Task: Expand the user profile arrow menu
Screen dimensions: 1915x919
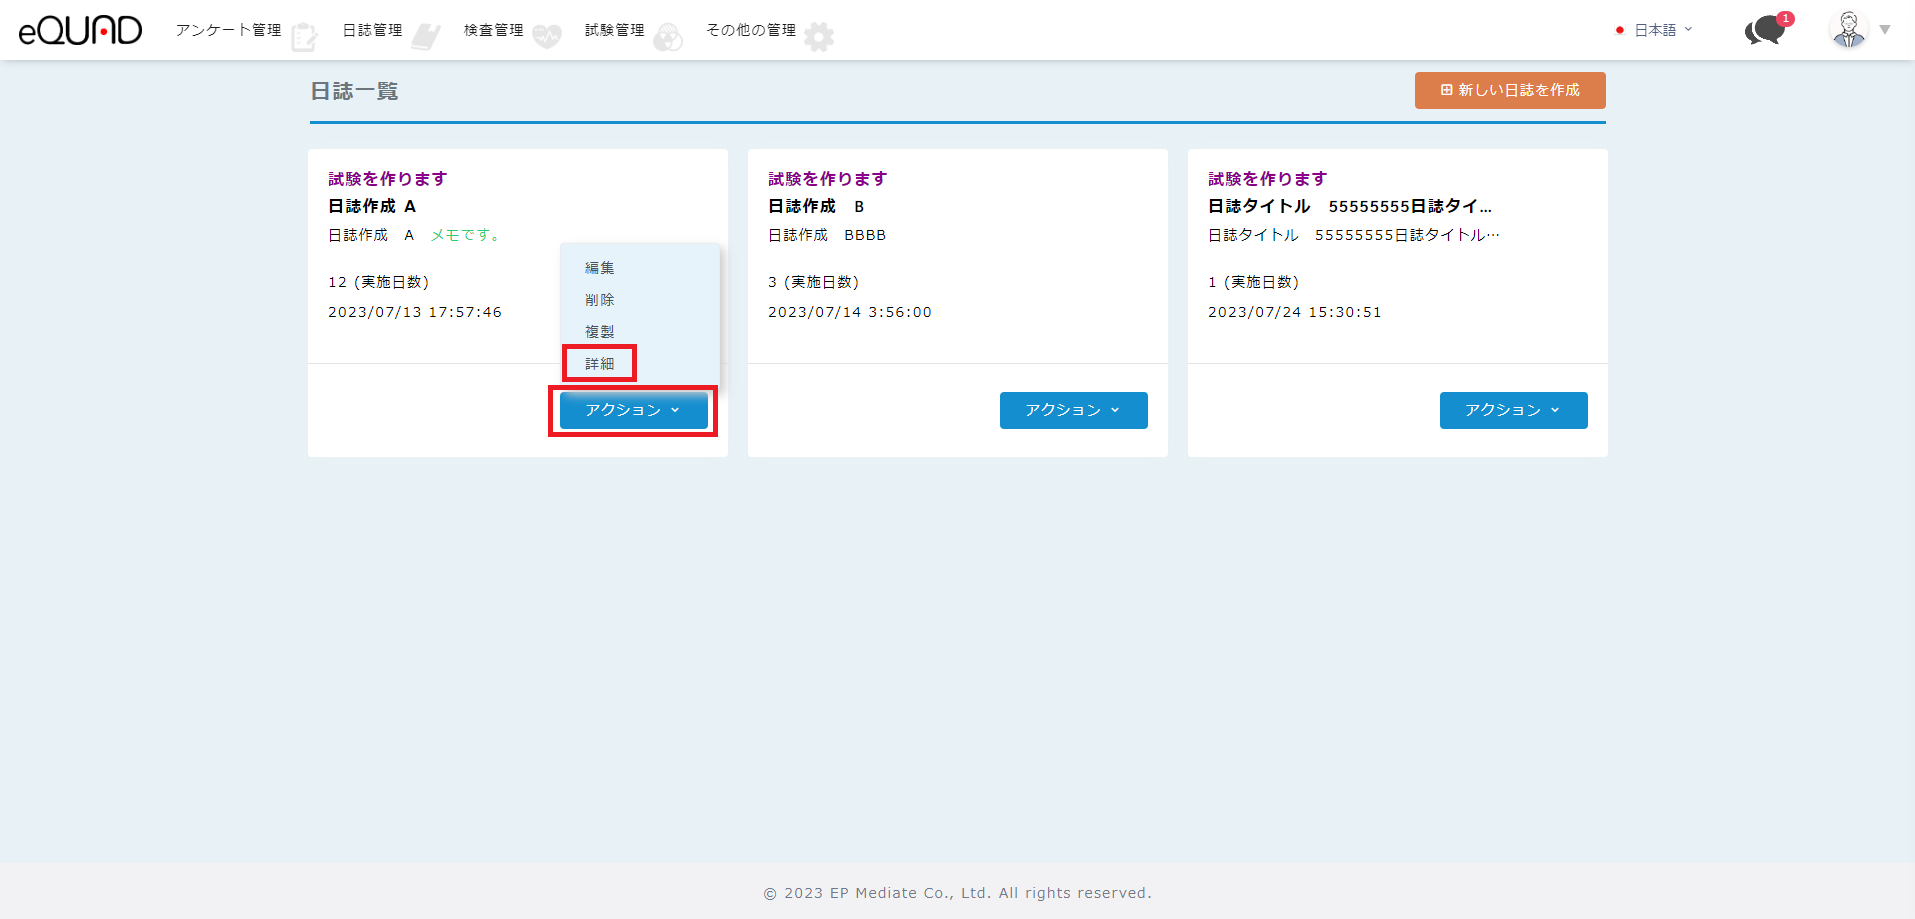Action: (1885, 30)
